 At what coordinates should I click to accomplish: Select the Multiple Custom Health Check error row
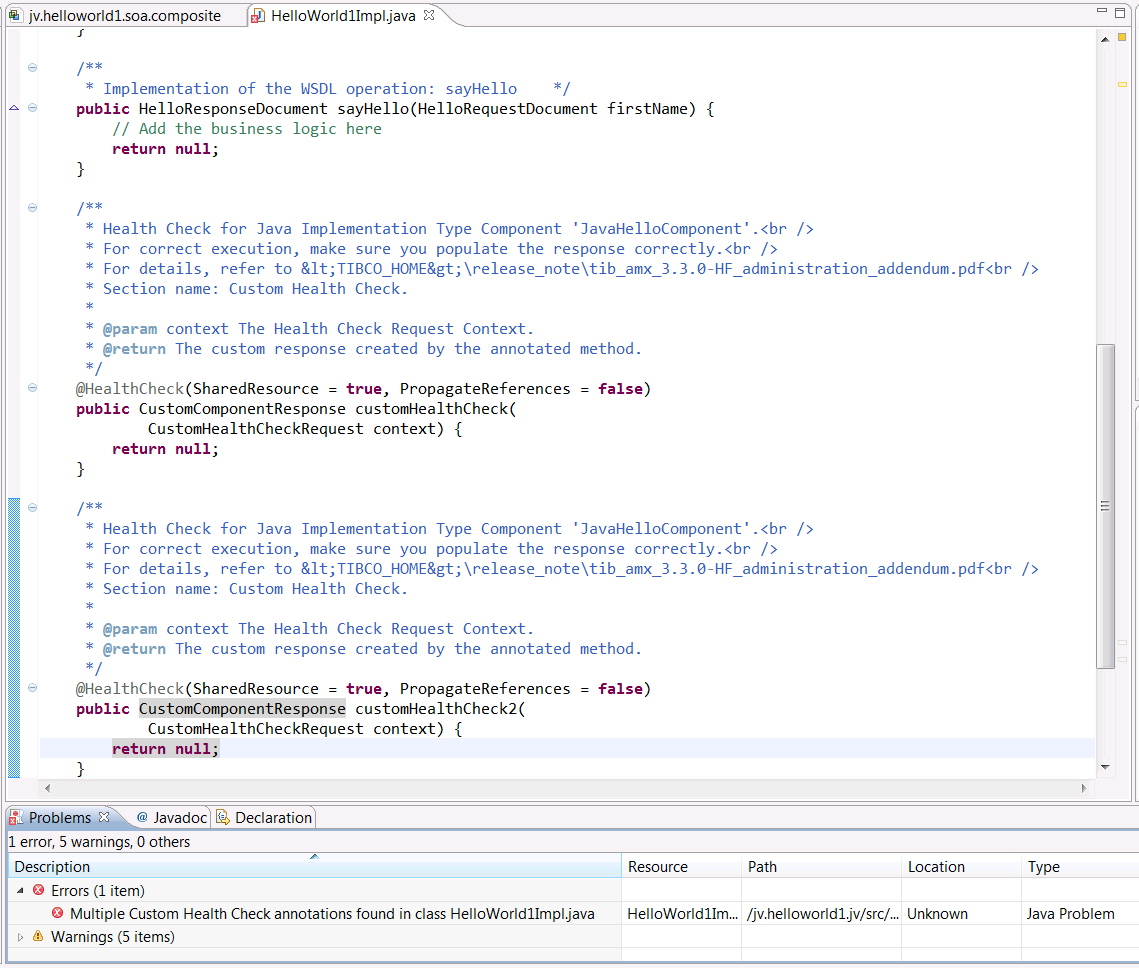click(332, 913)
